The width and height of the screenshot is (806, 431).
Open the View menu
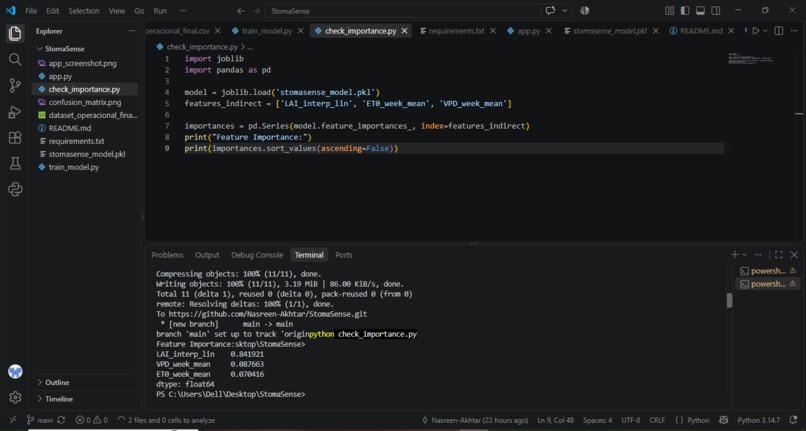tap(117, 11)
